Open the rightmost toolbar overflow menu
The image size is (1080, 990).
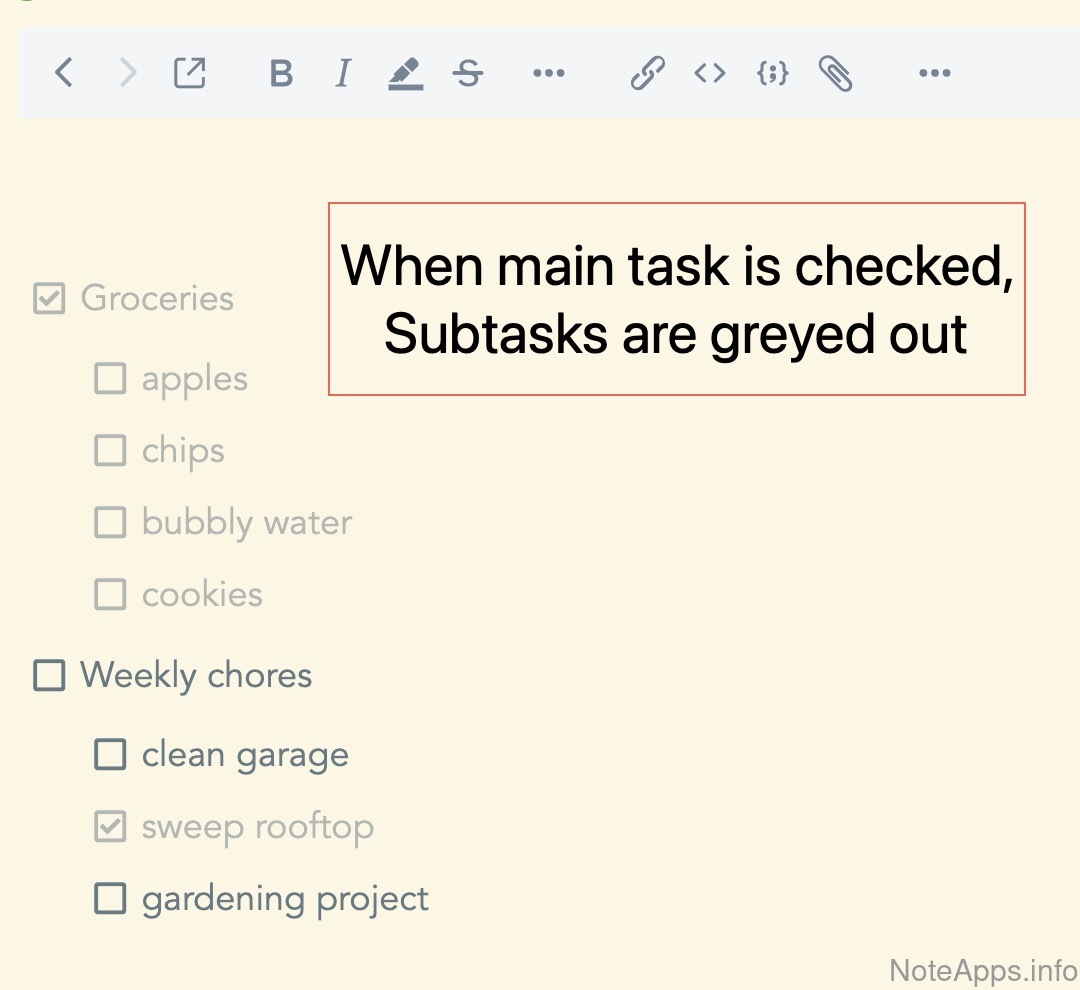point(934,73)
